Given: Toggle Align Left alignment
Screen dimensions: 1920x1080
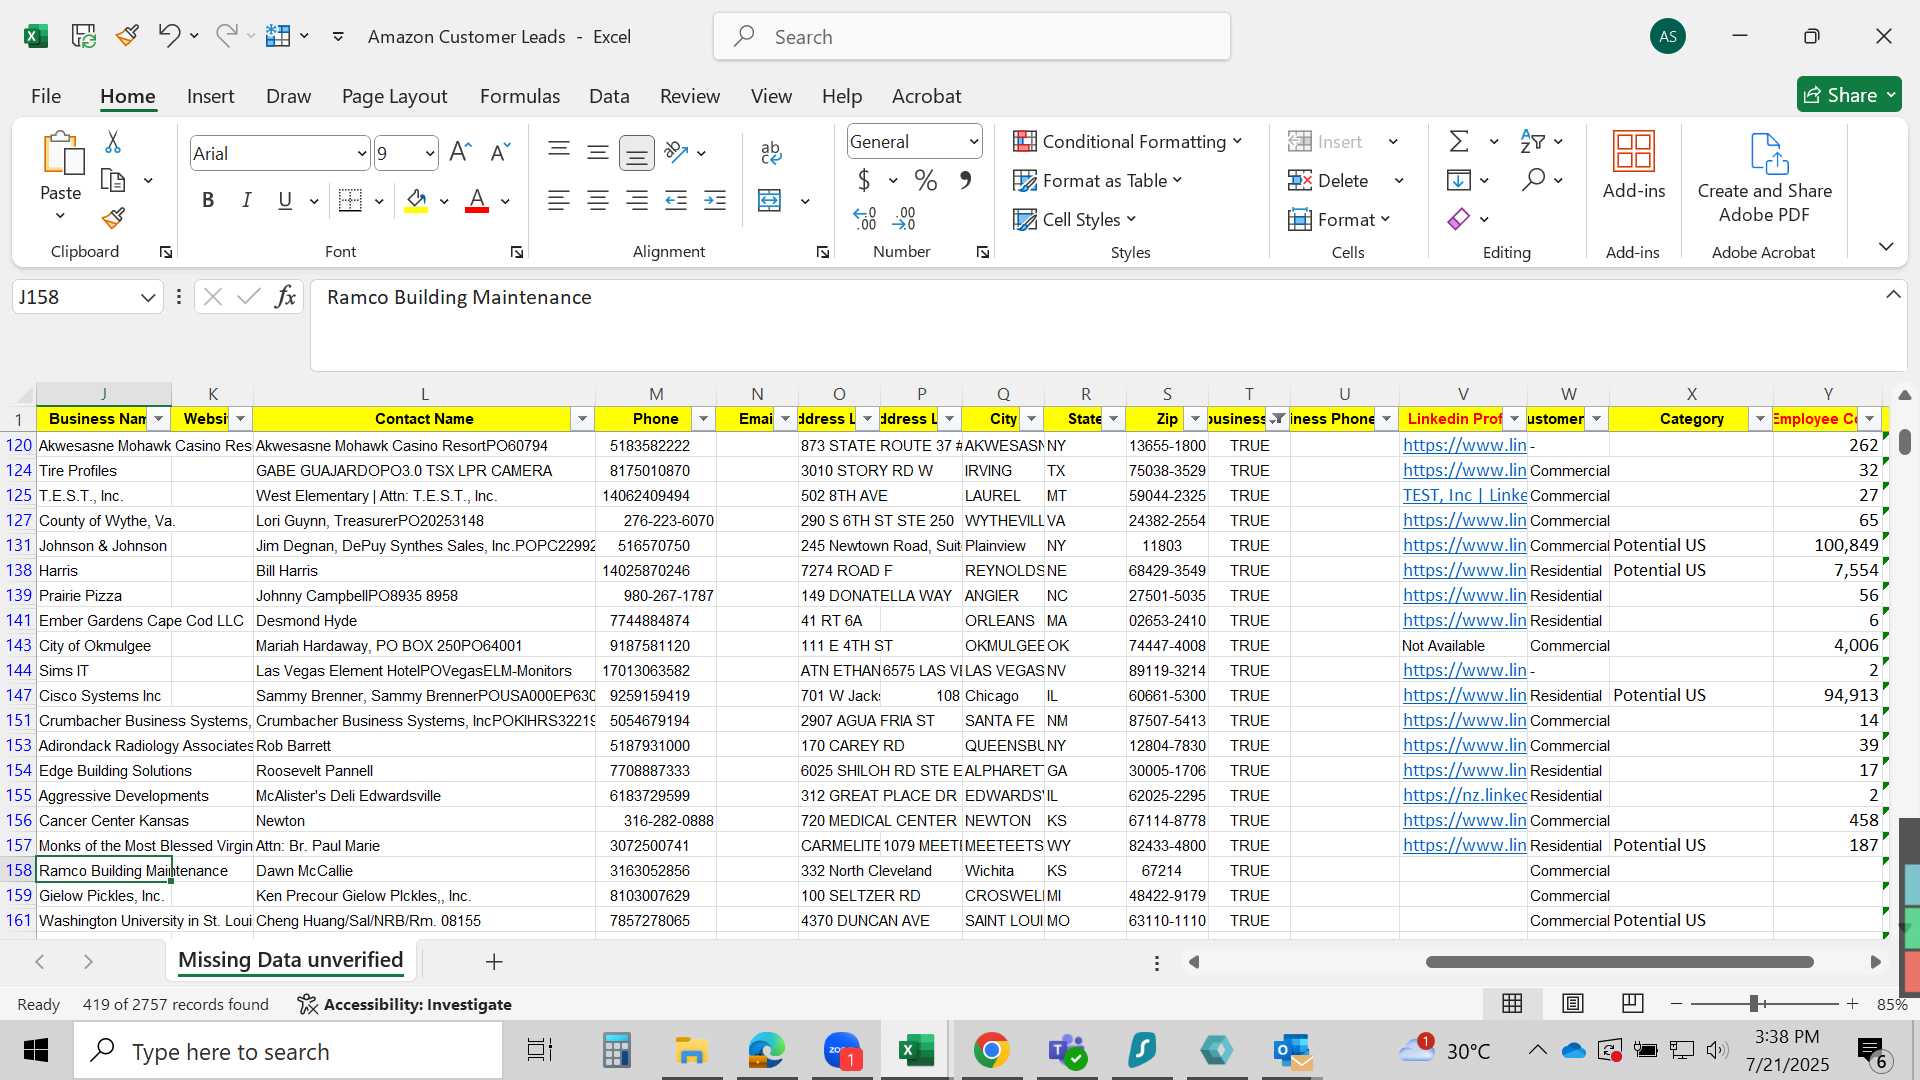Looking at the screenshot, I should point(559,200).
